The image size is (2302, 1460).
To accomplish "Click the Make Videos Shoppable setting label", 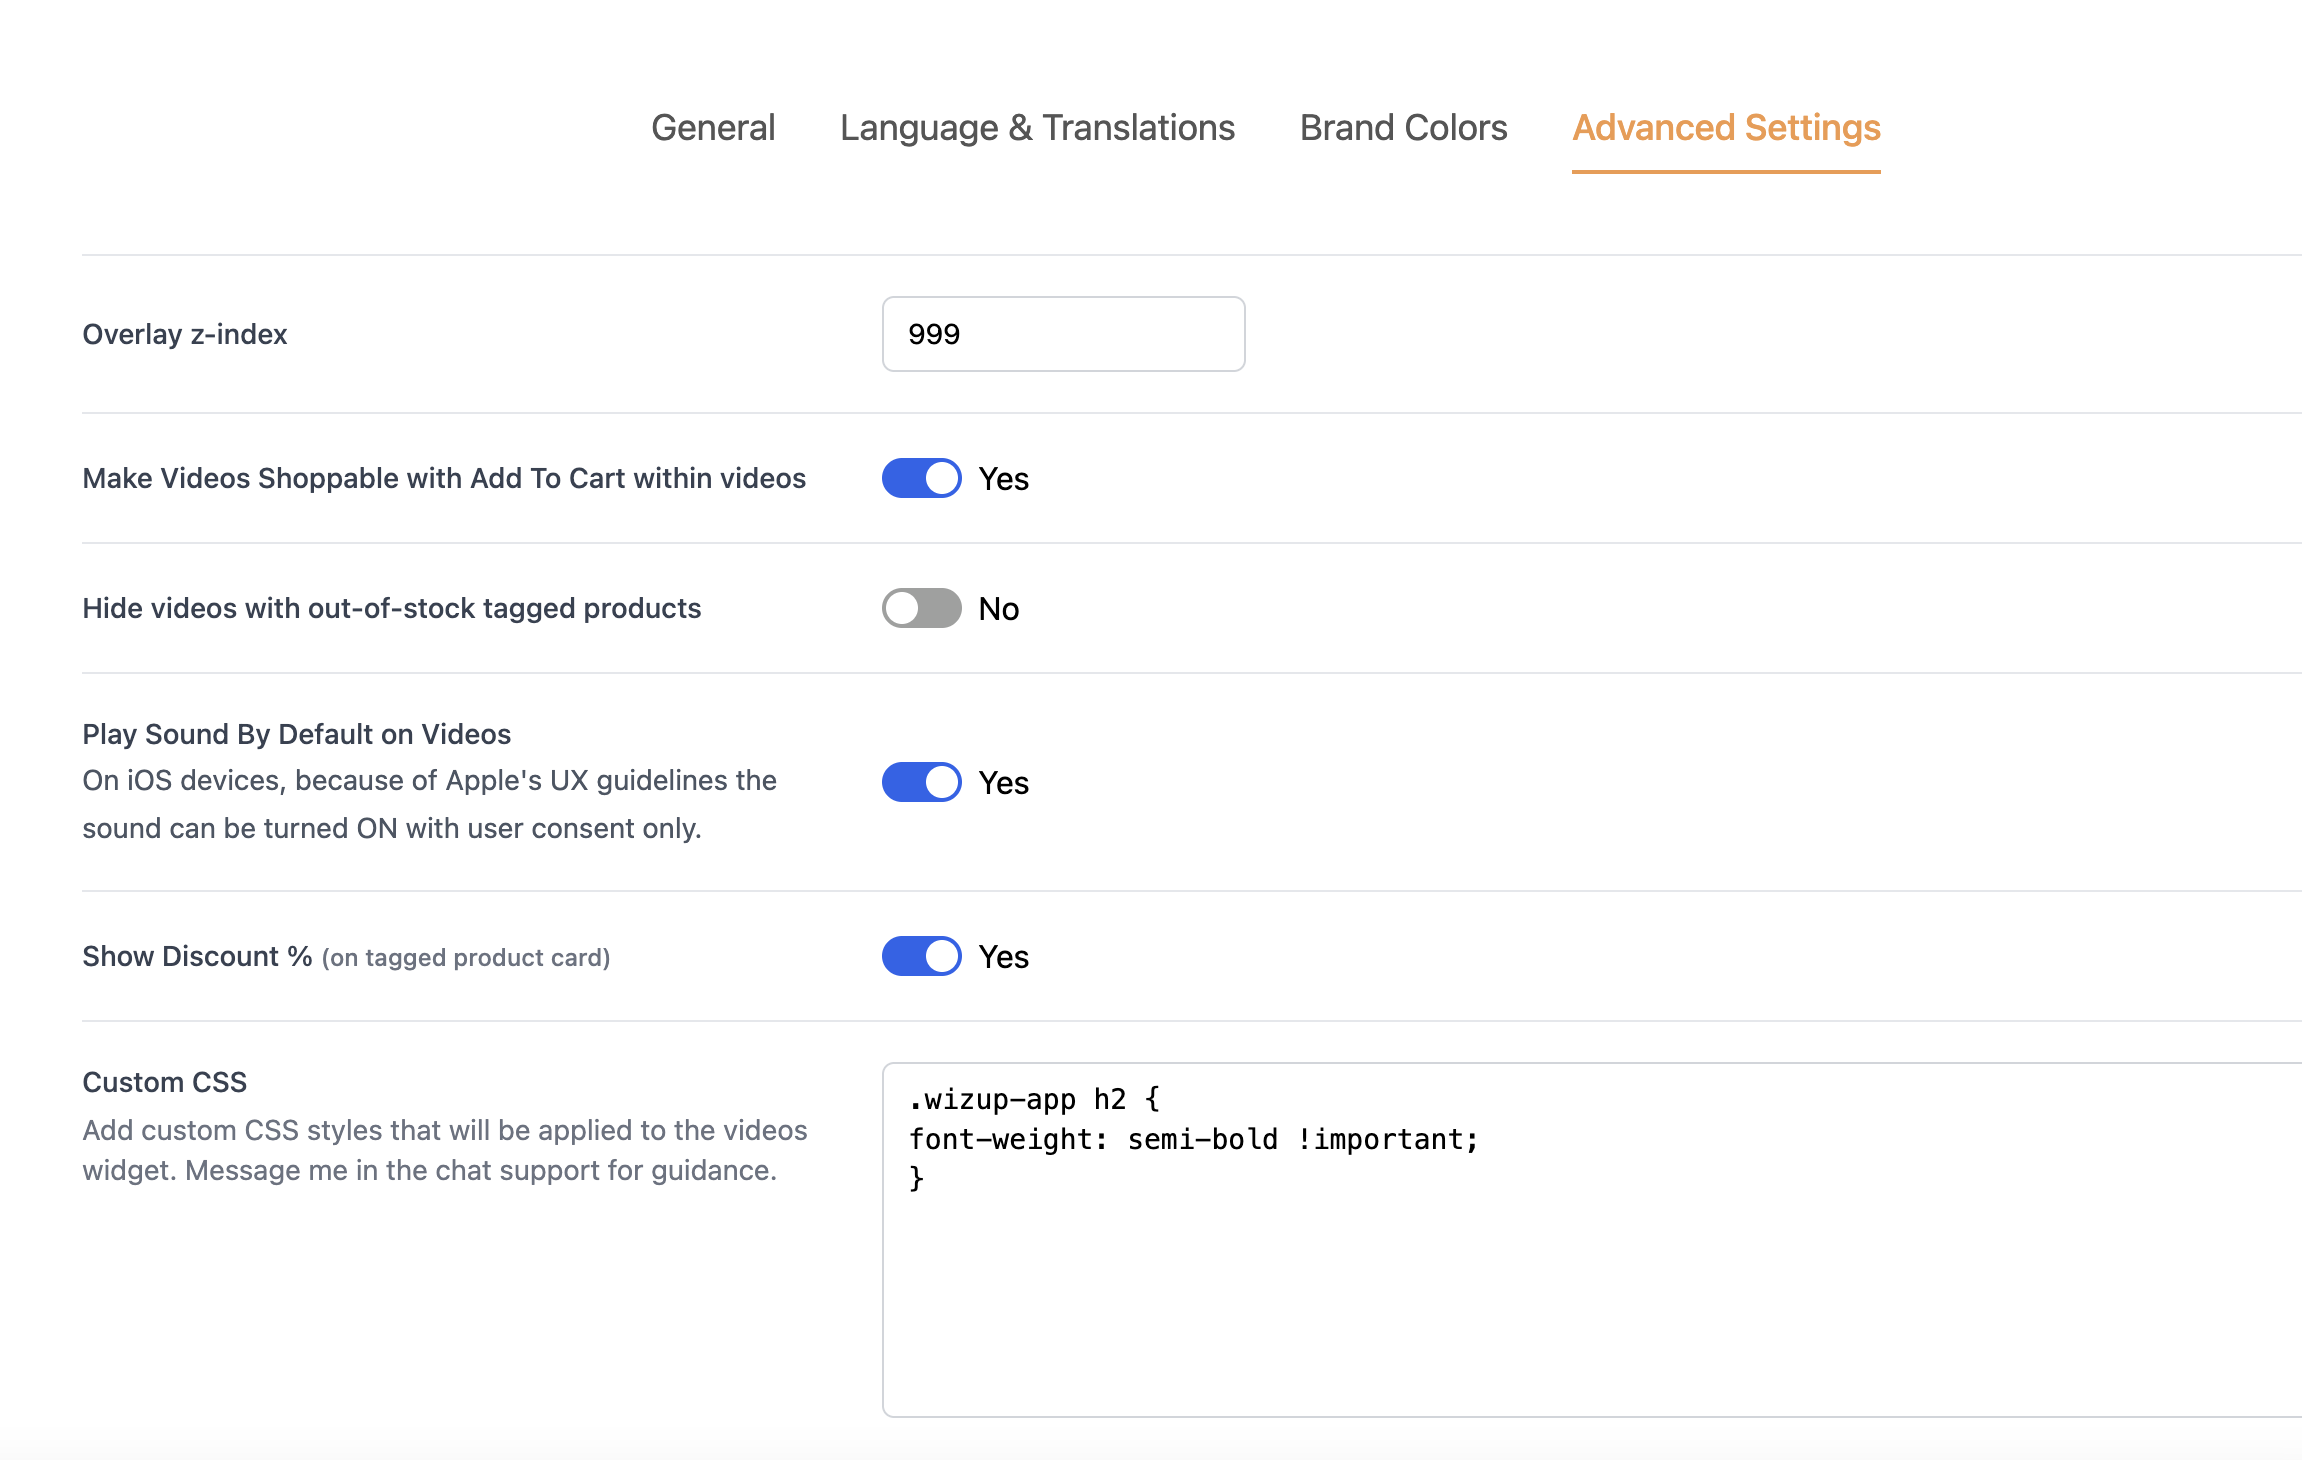I will click(443, 478).
